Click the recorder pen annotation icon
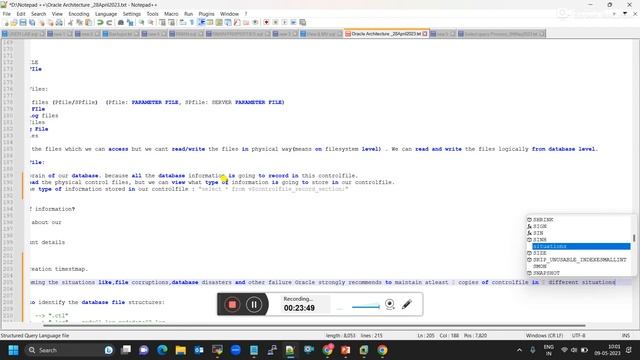This screenshot has height=360, width=640. point(407,304)
